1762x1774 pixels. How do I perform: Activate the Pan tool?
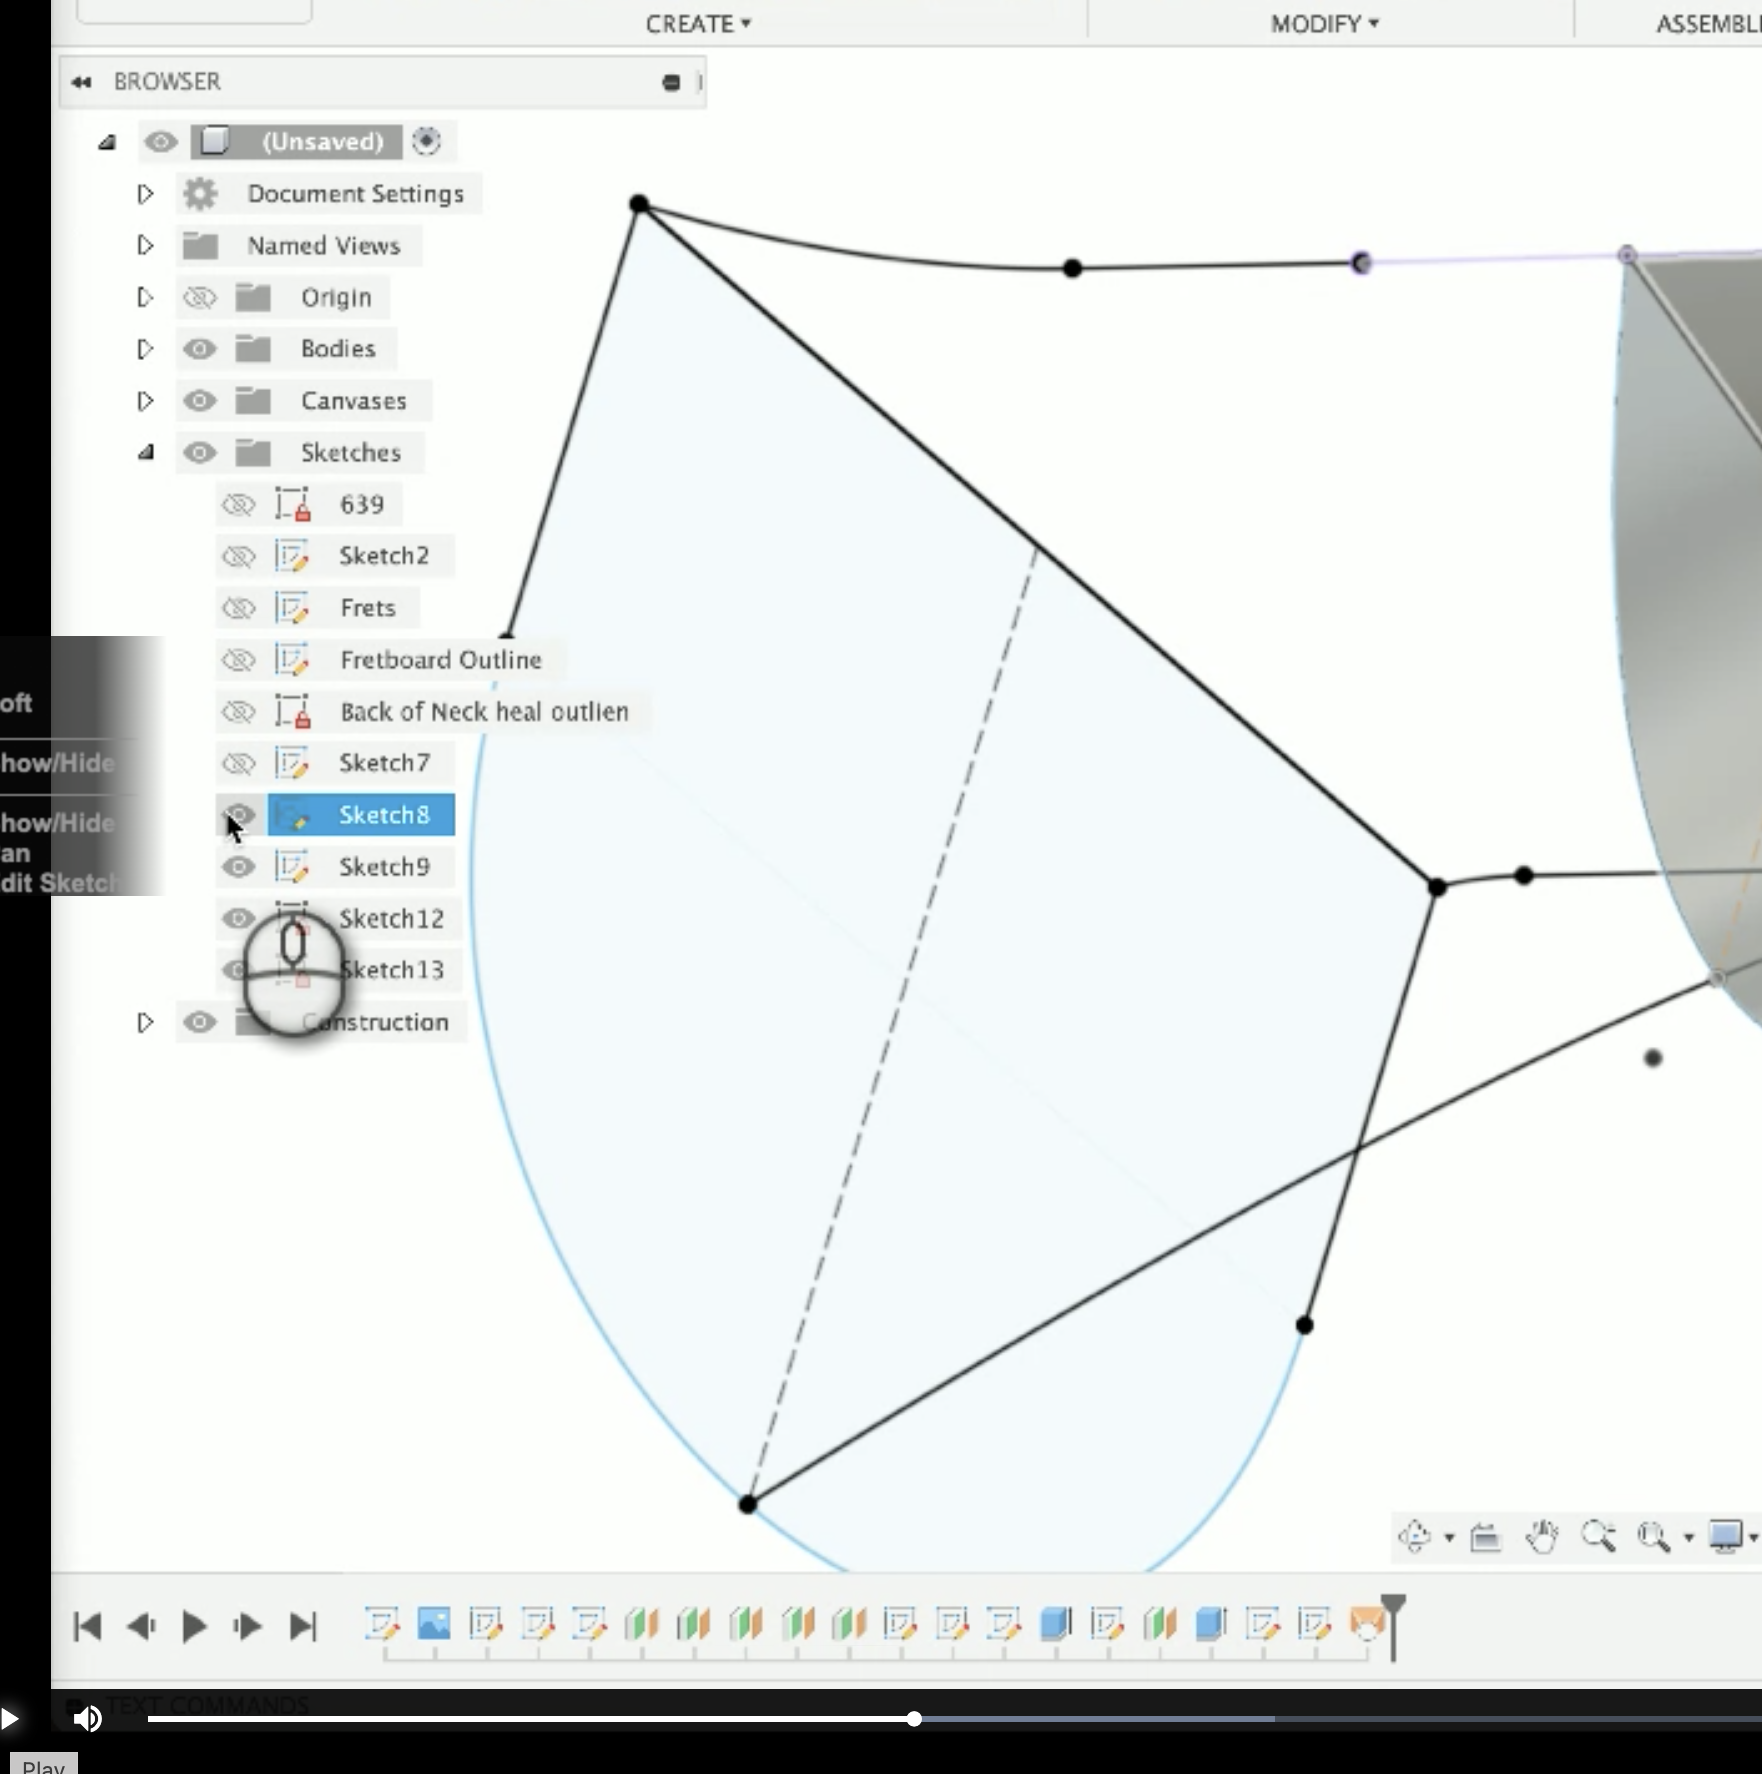click(1541, 1537)
